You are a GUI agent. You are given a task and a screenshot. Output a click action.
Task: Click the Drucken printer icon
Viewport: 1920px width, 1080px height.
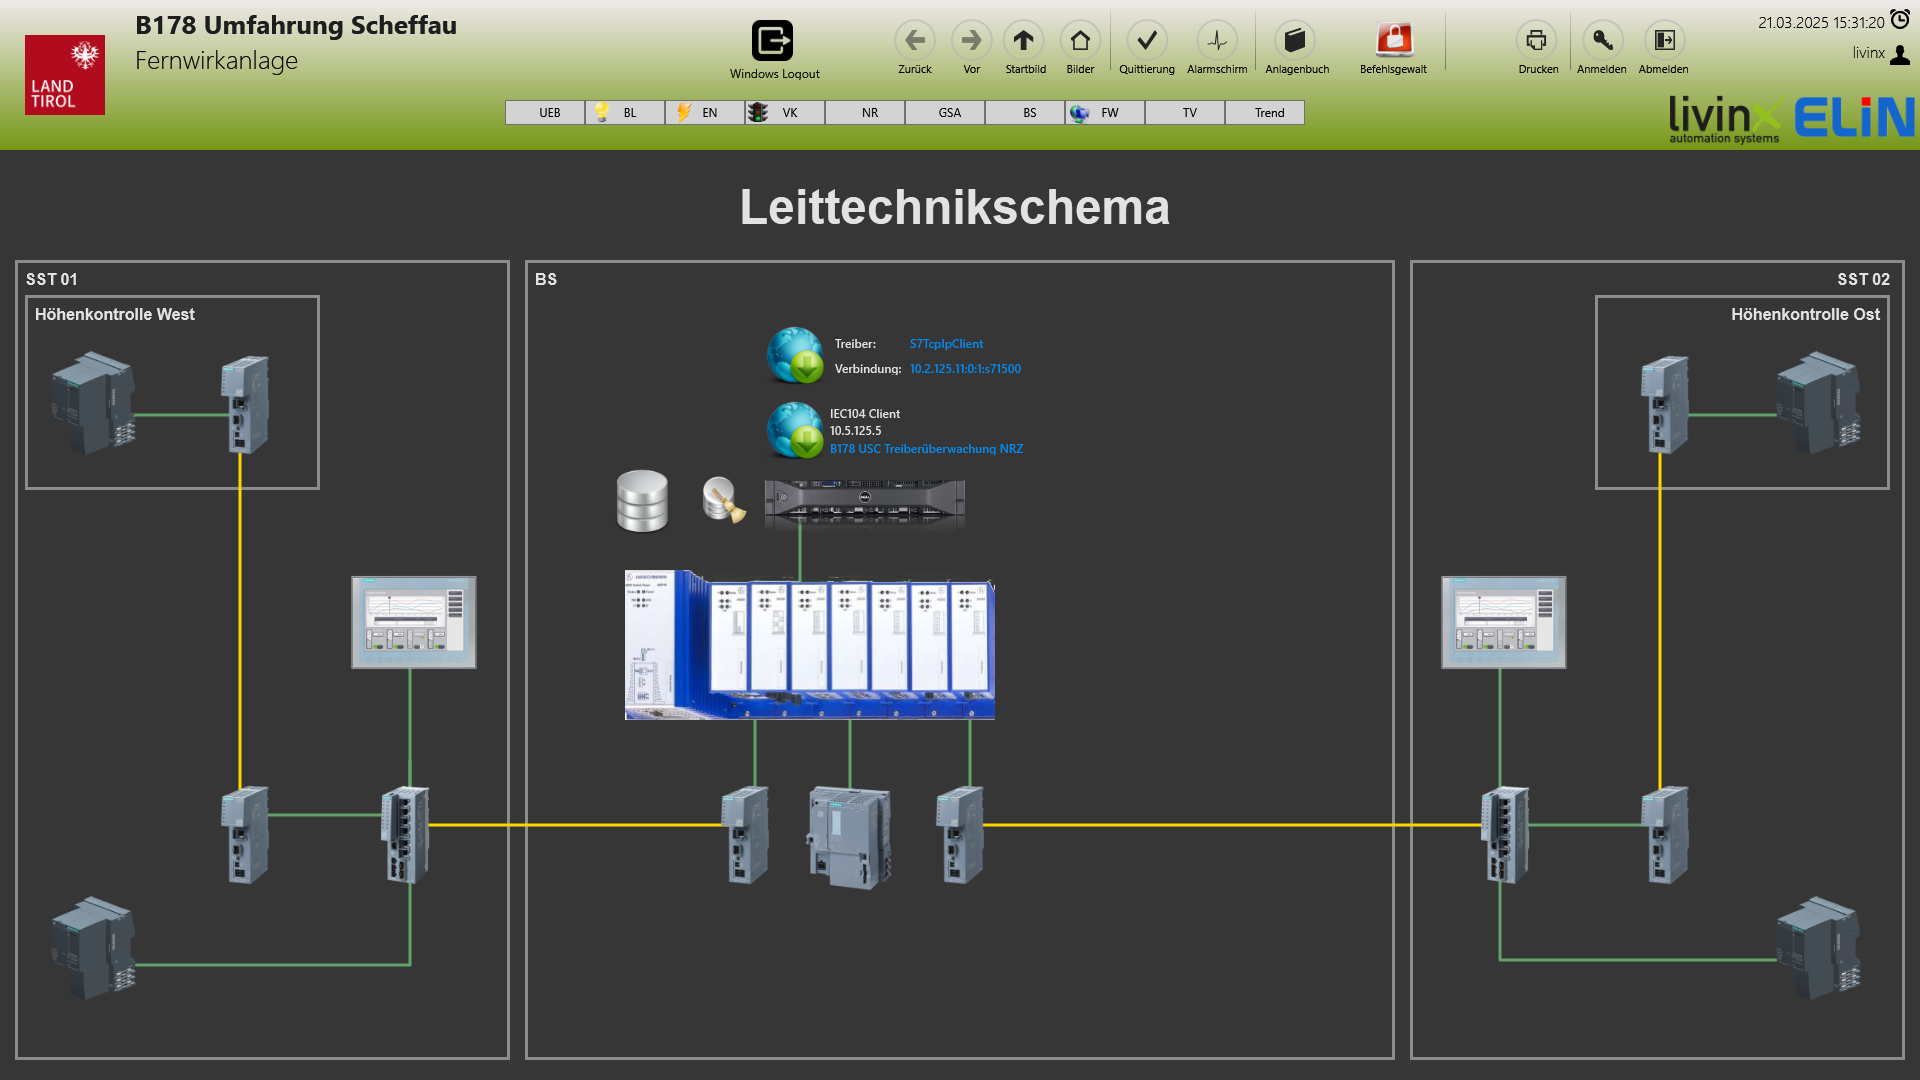click(x=1537, y=41)
